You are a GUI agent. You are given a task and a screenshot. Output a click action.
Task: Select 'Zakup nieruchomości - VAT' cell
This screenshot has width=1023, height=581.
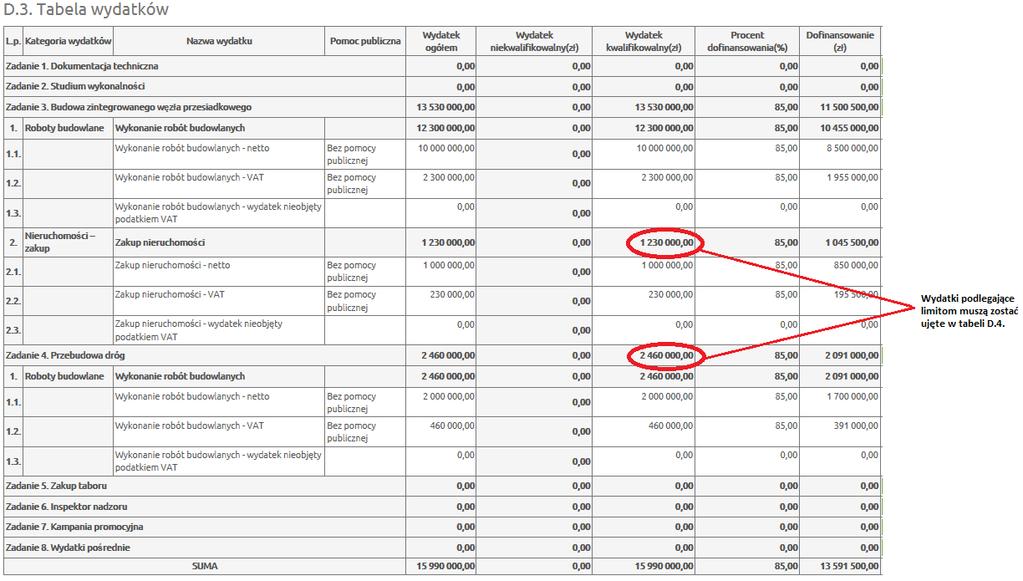click(219, 301)
